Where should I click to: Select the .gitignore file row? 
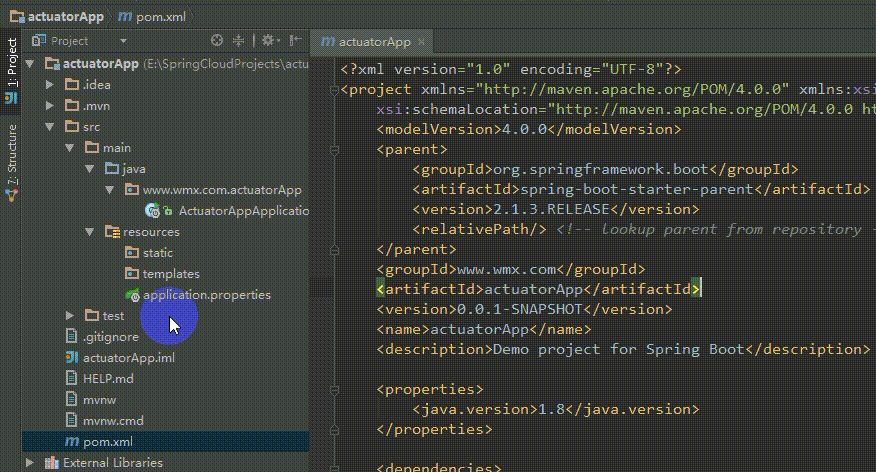[x=165, y=337]
